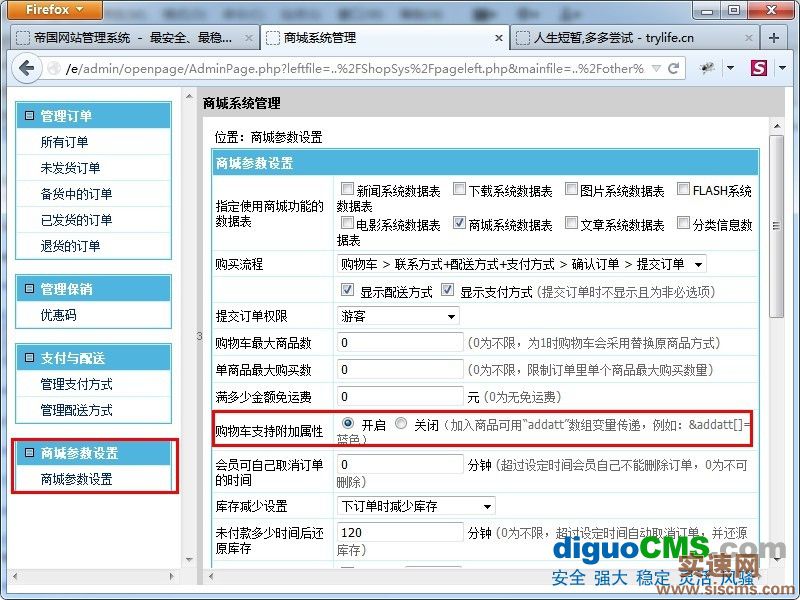Screen dimensions: 800x600
Task: Click the 商城系统管理 page heading
Action: click(242, 104)
